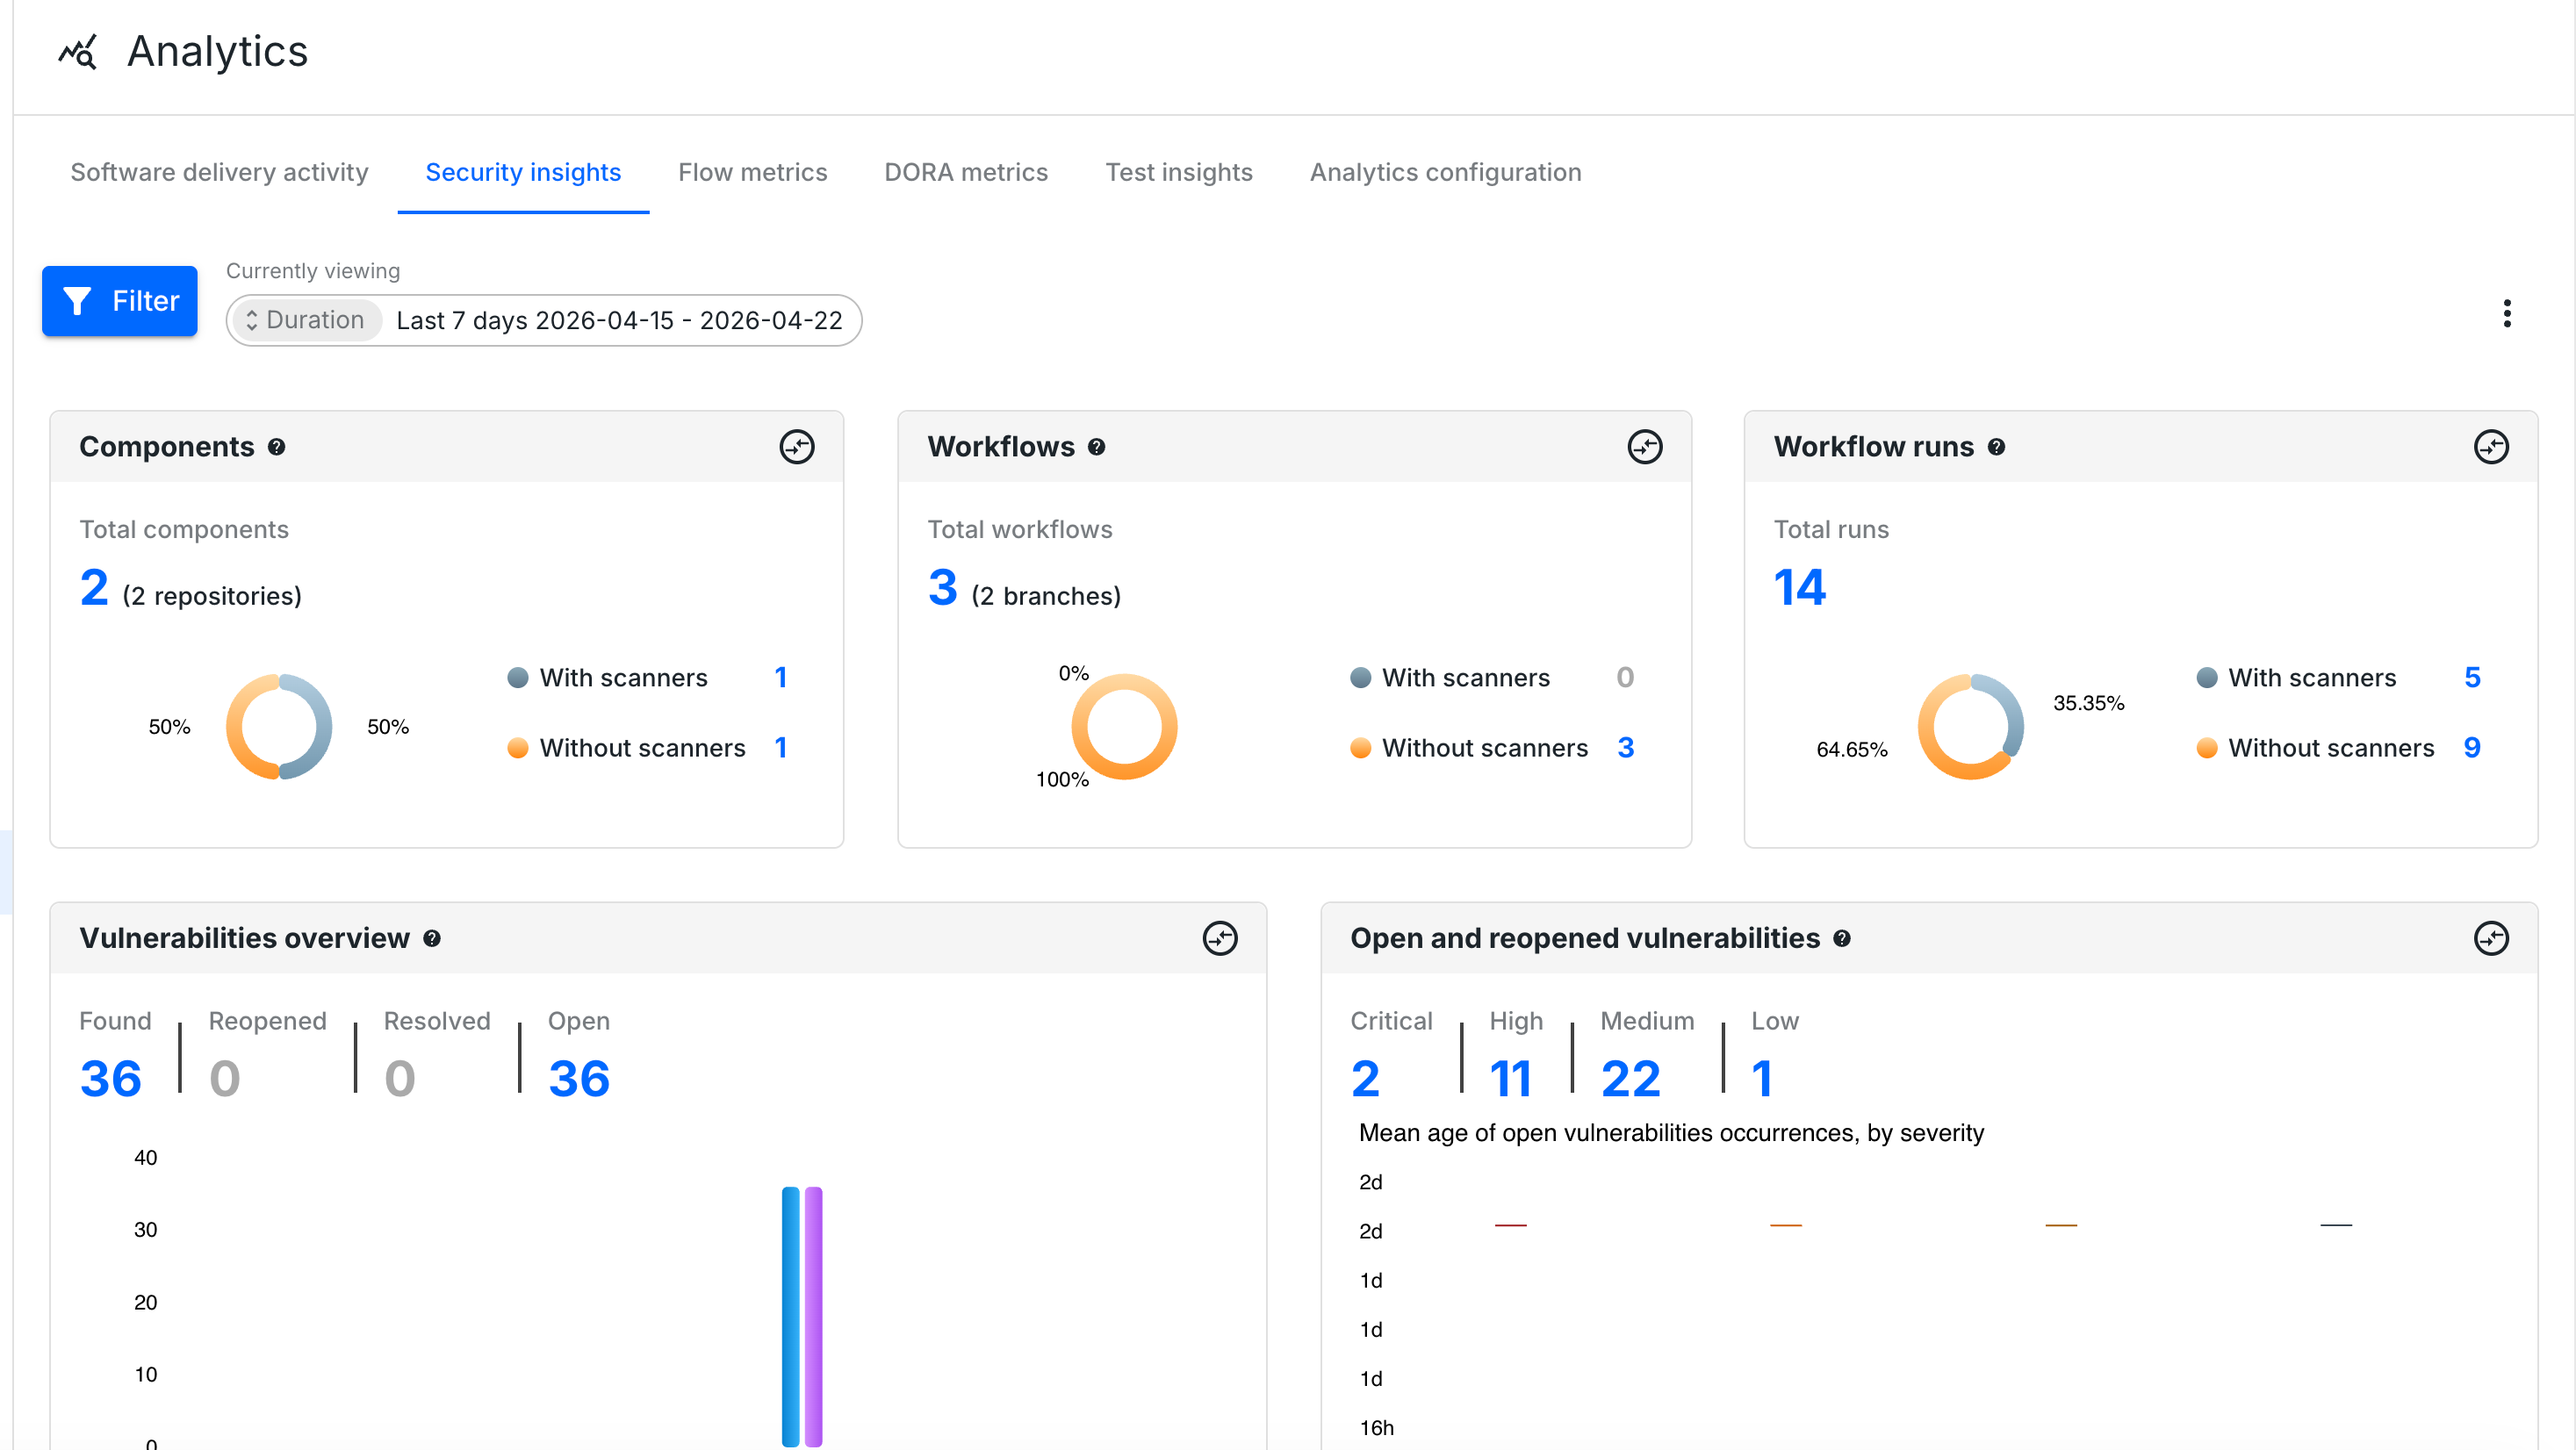Screen dimensions: 2576x1450
Task: Switch to Analytics configuration tab
Action: coord(1445,172)
